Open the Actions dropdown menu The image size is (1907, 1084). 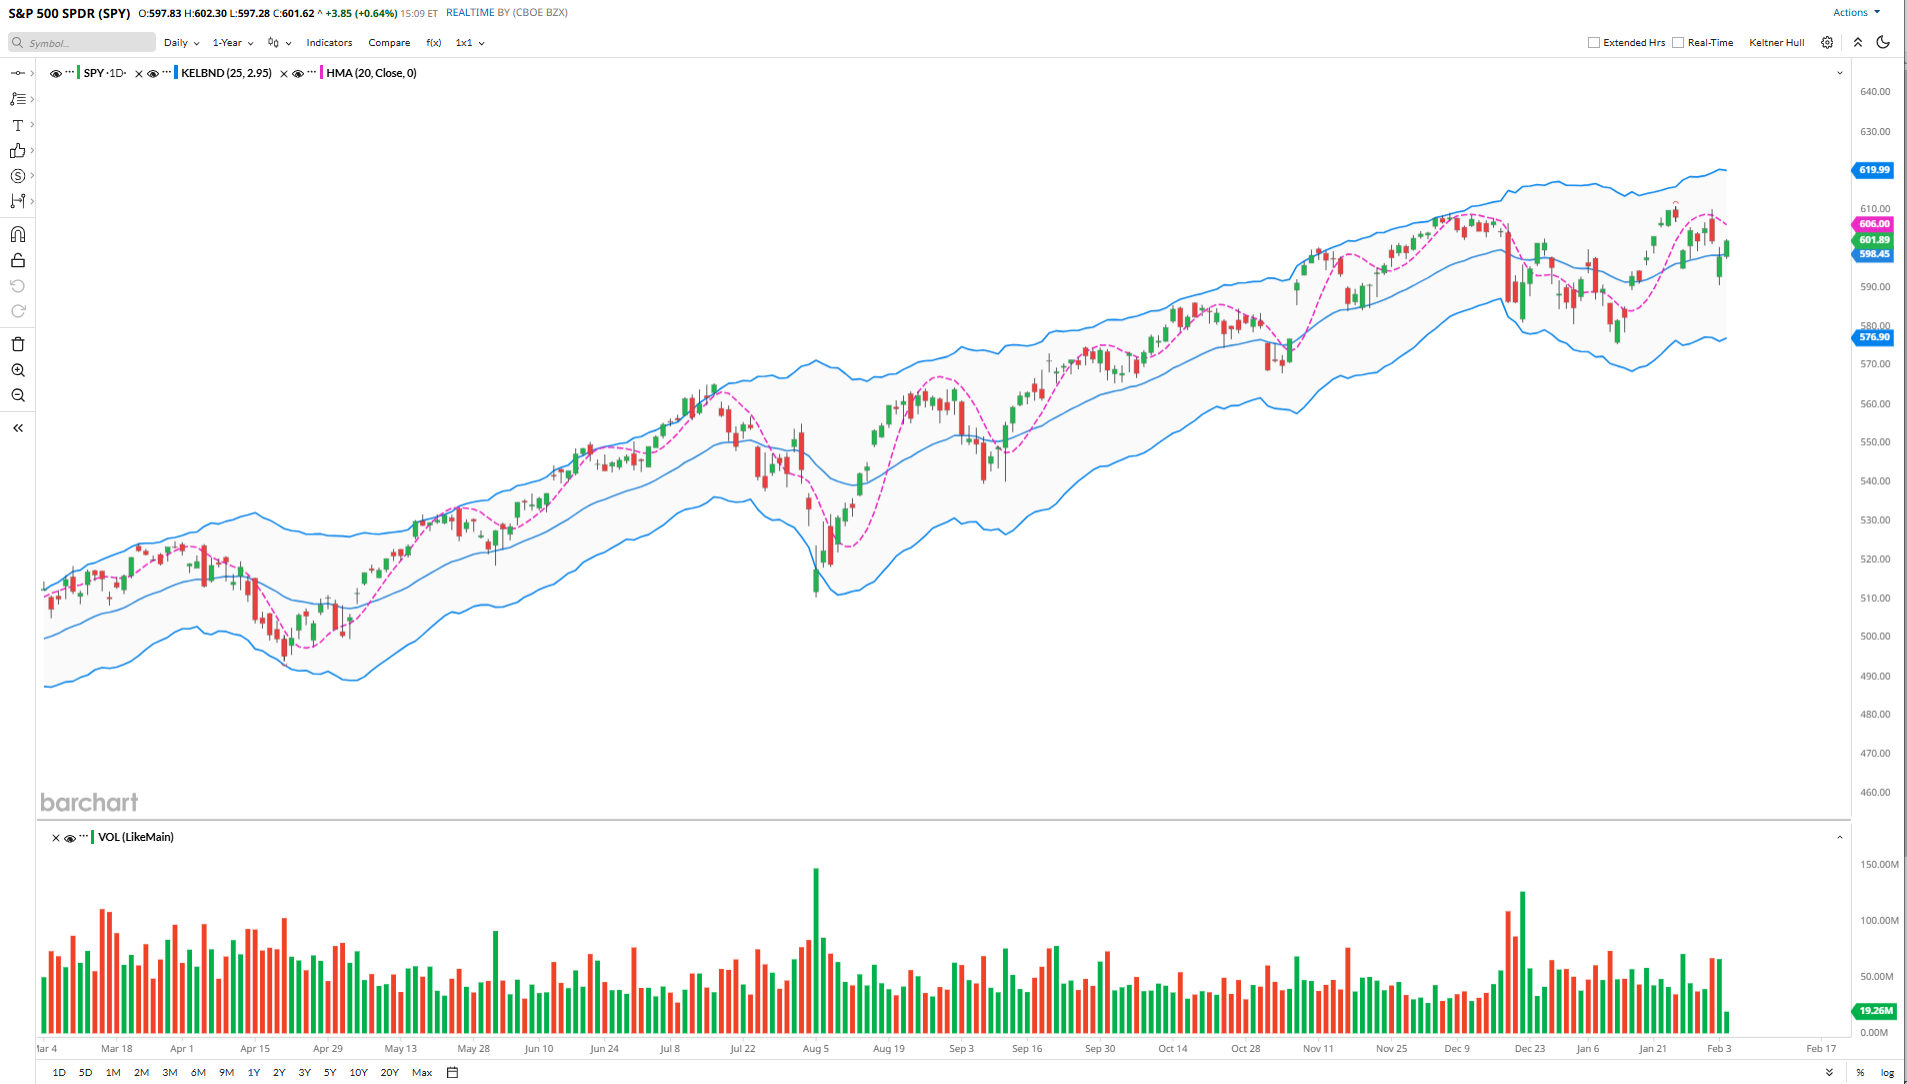click(1856, 13)
